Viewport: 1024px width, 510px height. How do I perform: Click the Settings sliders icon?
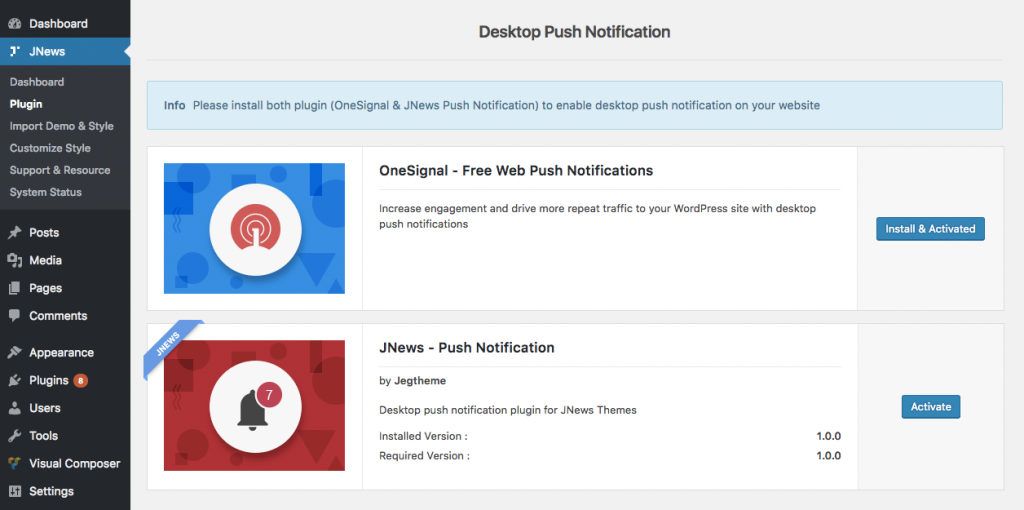point(14,492)
